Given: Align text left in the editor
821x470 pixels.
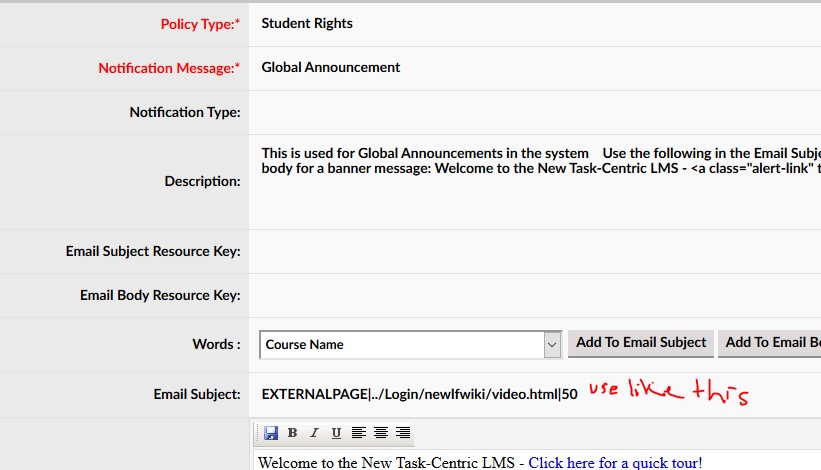Looking at the screenshot, I should 359,433.
